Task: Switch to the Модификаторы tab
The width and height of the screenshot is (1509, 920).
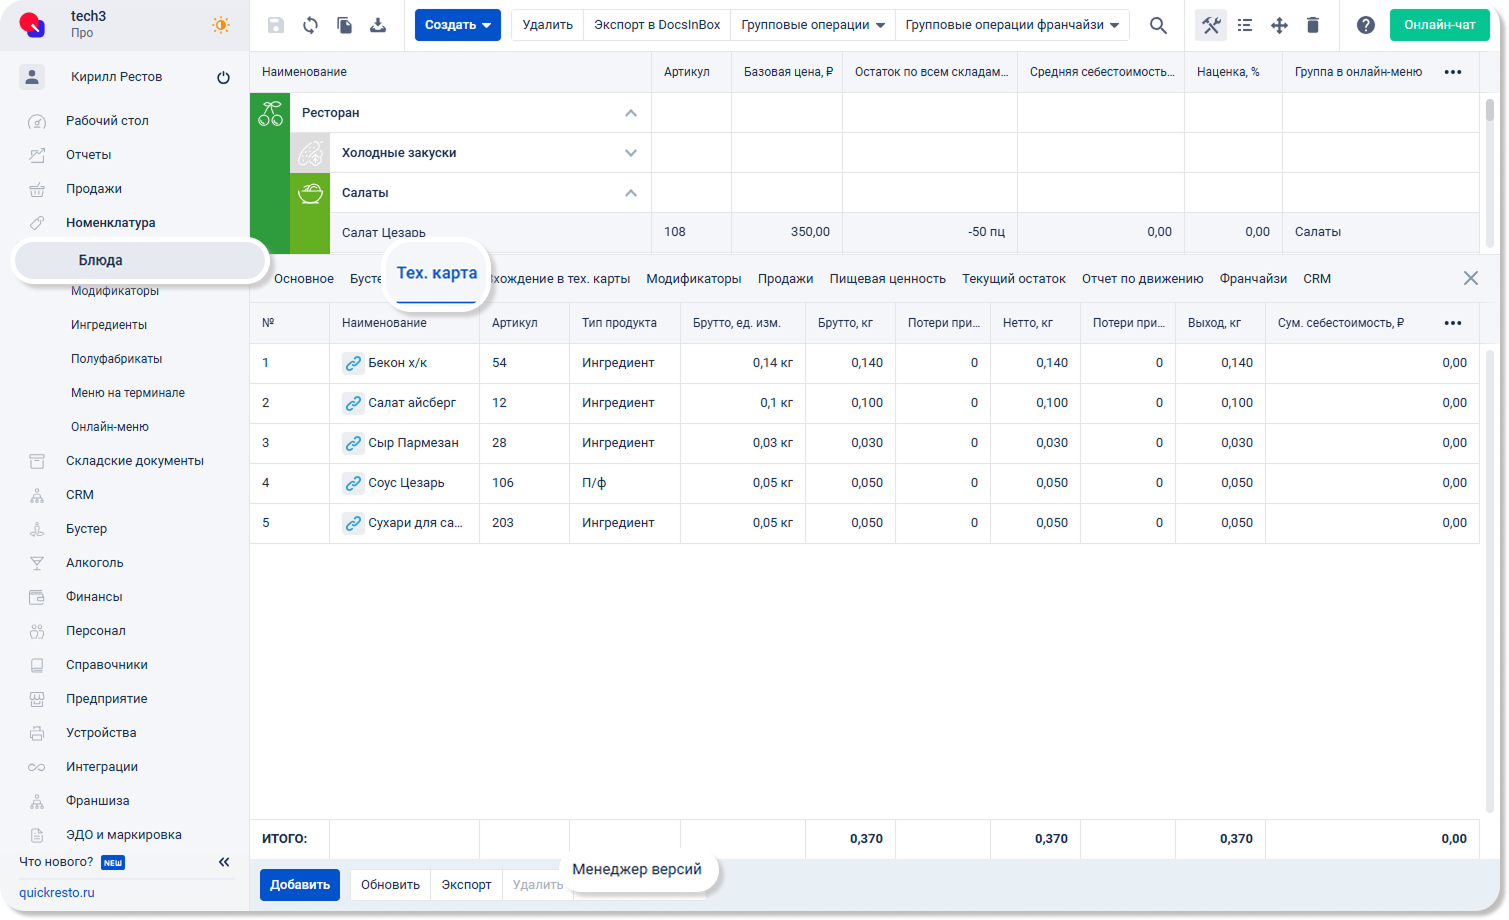Action: click(693, 279)
